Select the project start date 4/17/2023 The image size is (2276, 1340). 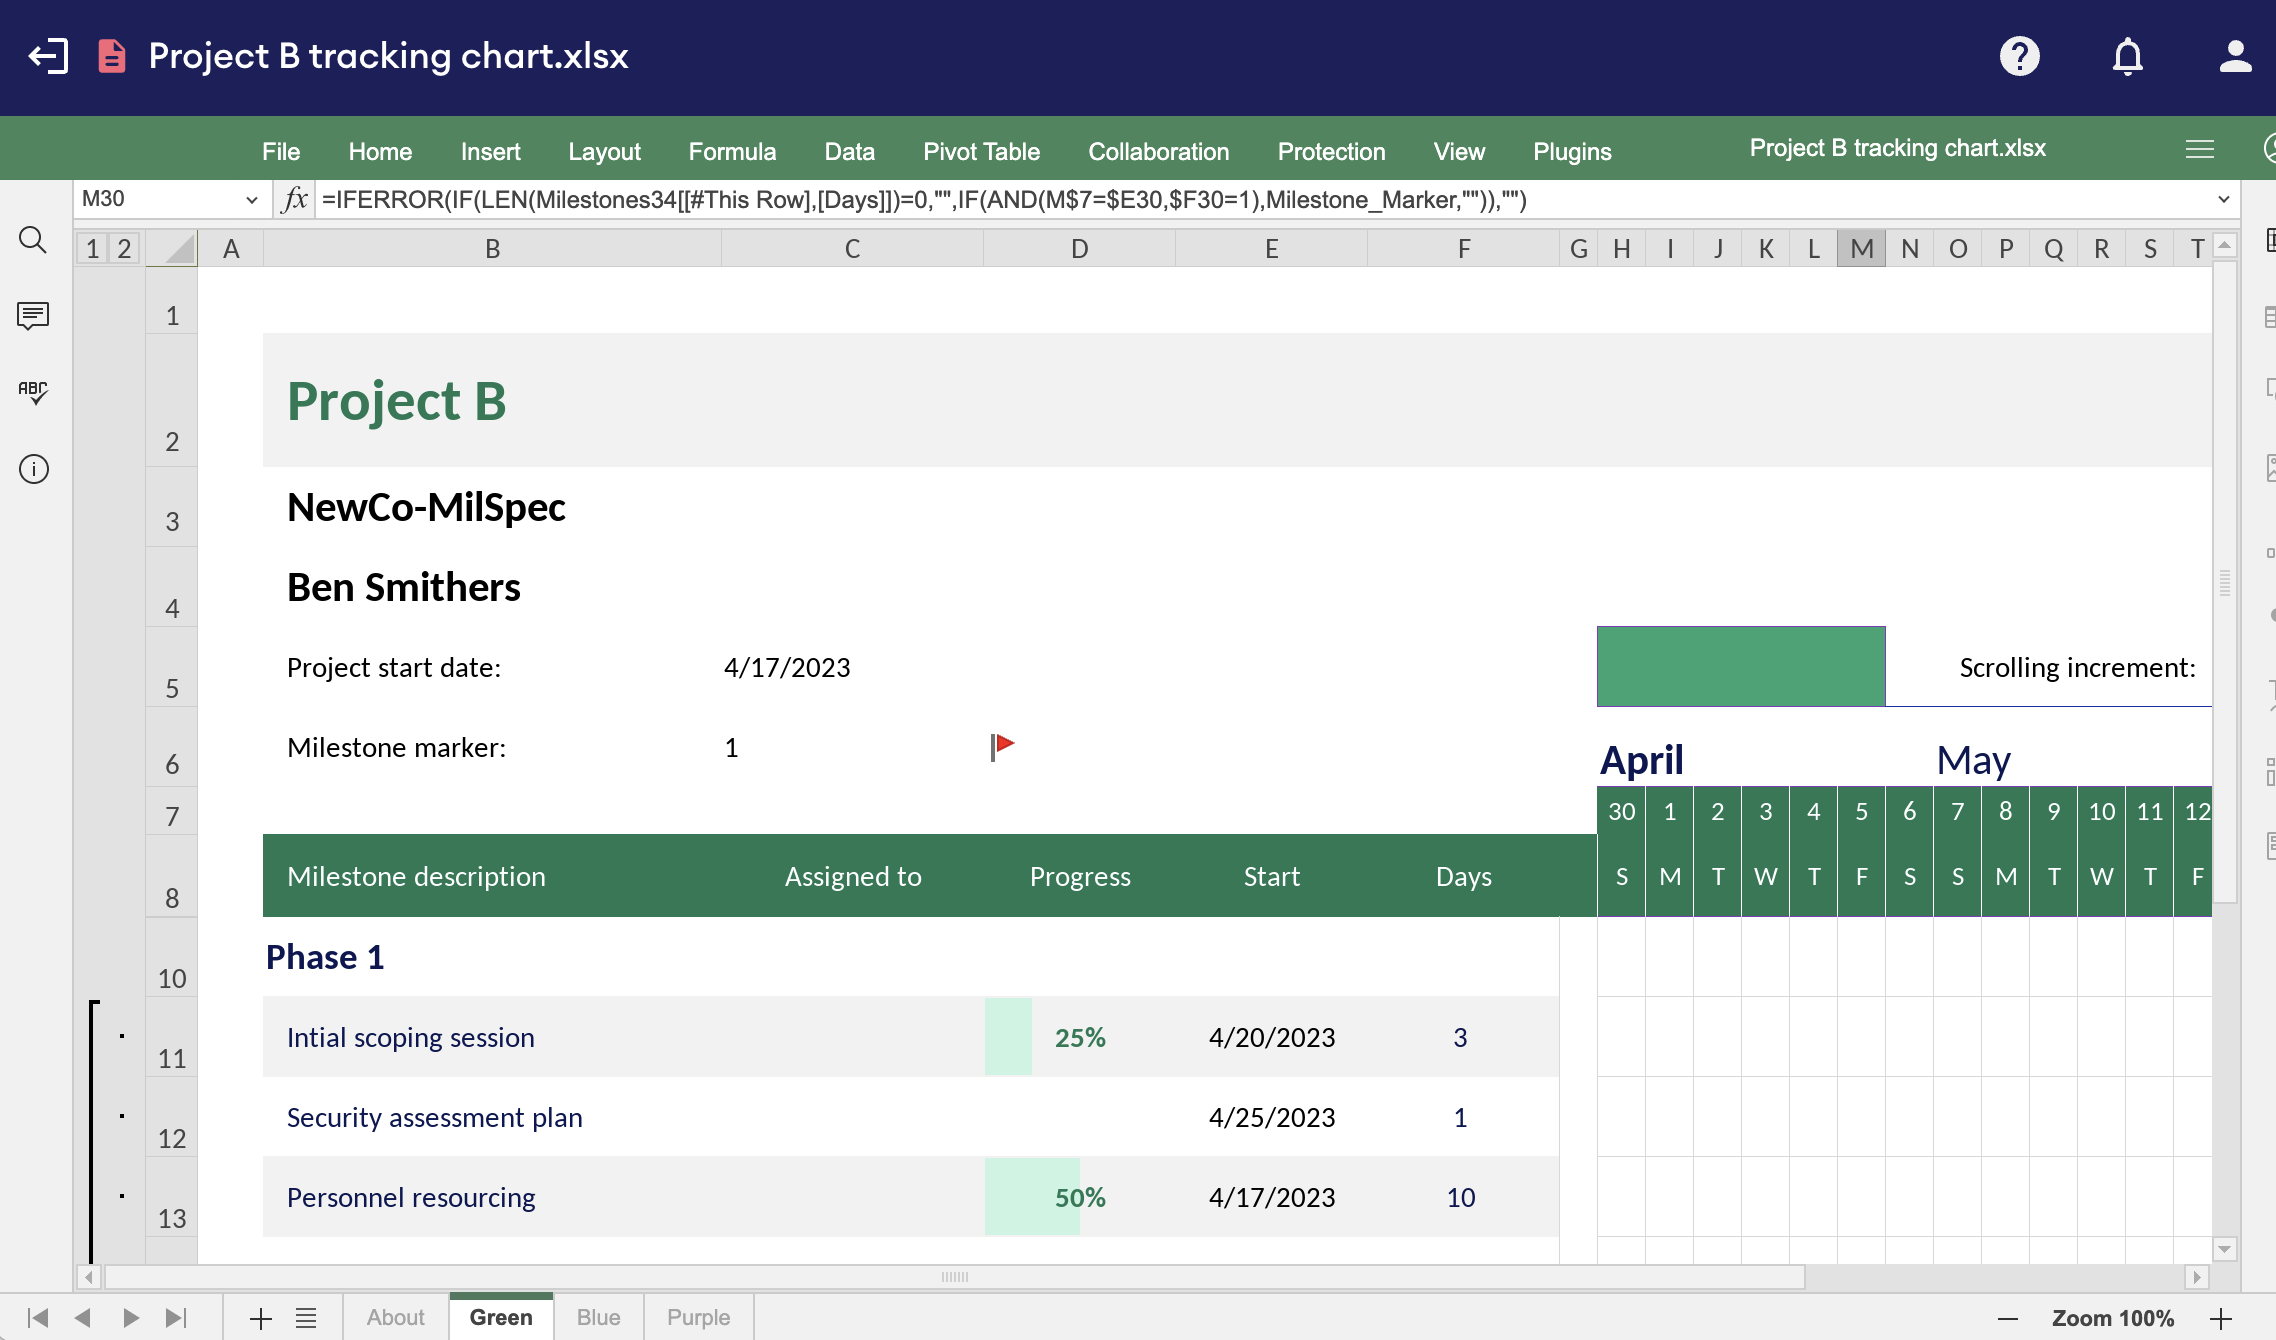click(x=787, y=667)
